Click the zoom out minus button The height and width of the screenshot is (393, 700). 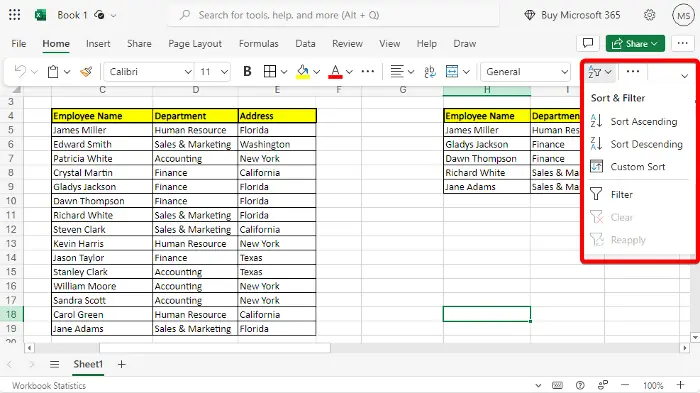coord(625,385)
